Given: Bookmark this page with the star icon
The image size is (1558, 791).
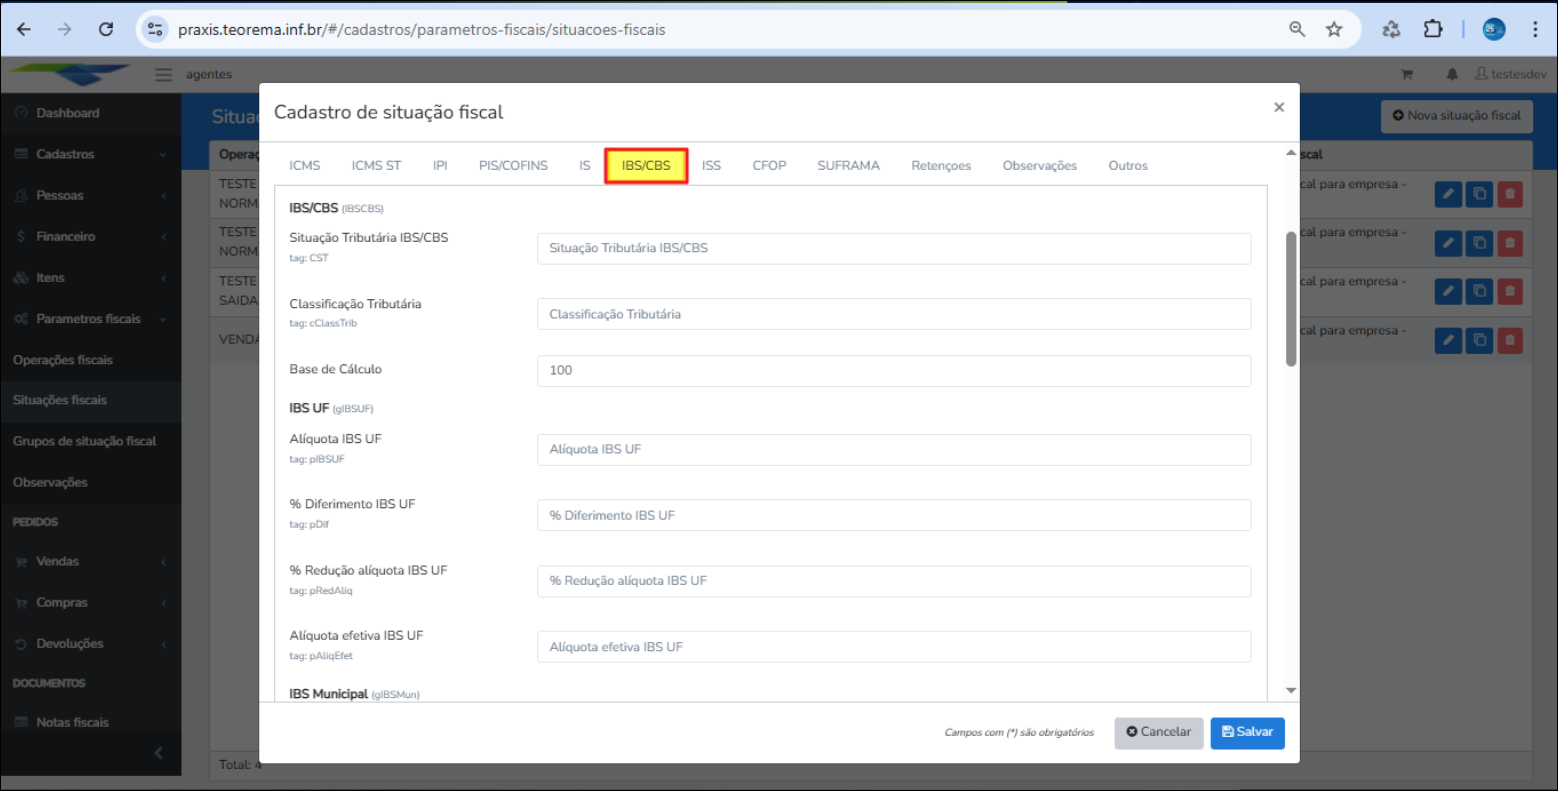Looking at the screenshot, I should click(x=1334, y=29).
